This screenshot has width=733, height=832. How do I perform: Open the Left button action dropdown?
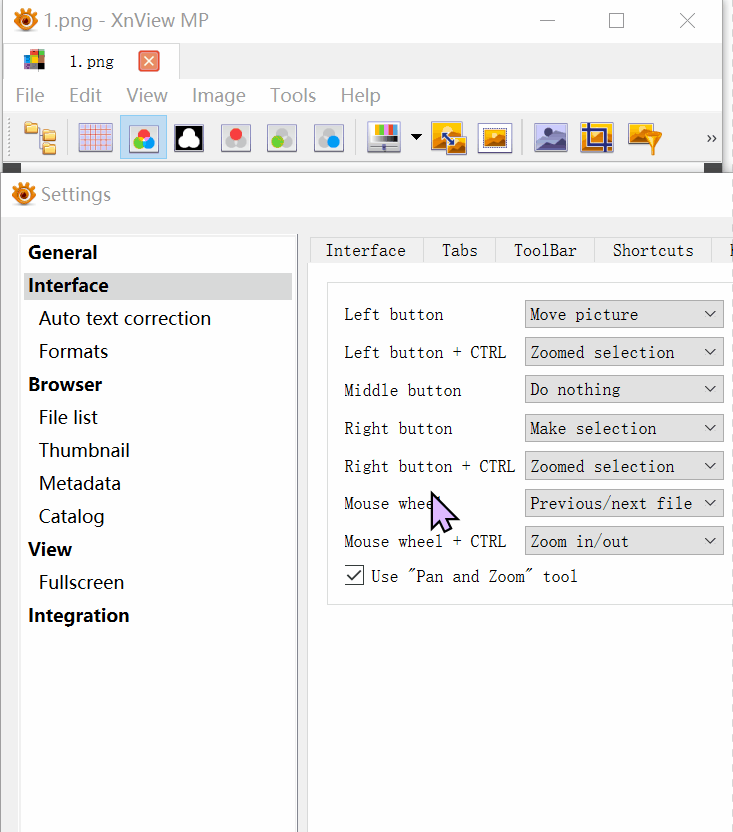pyautogui.click(x=624, y=314)
